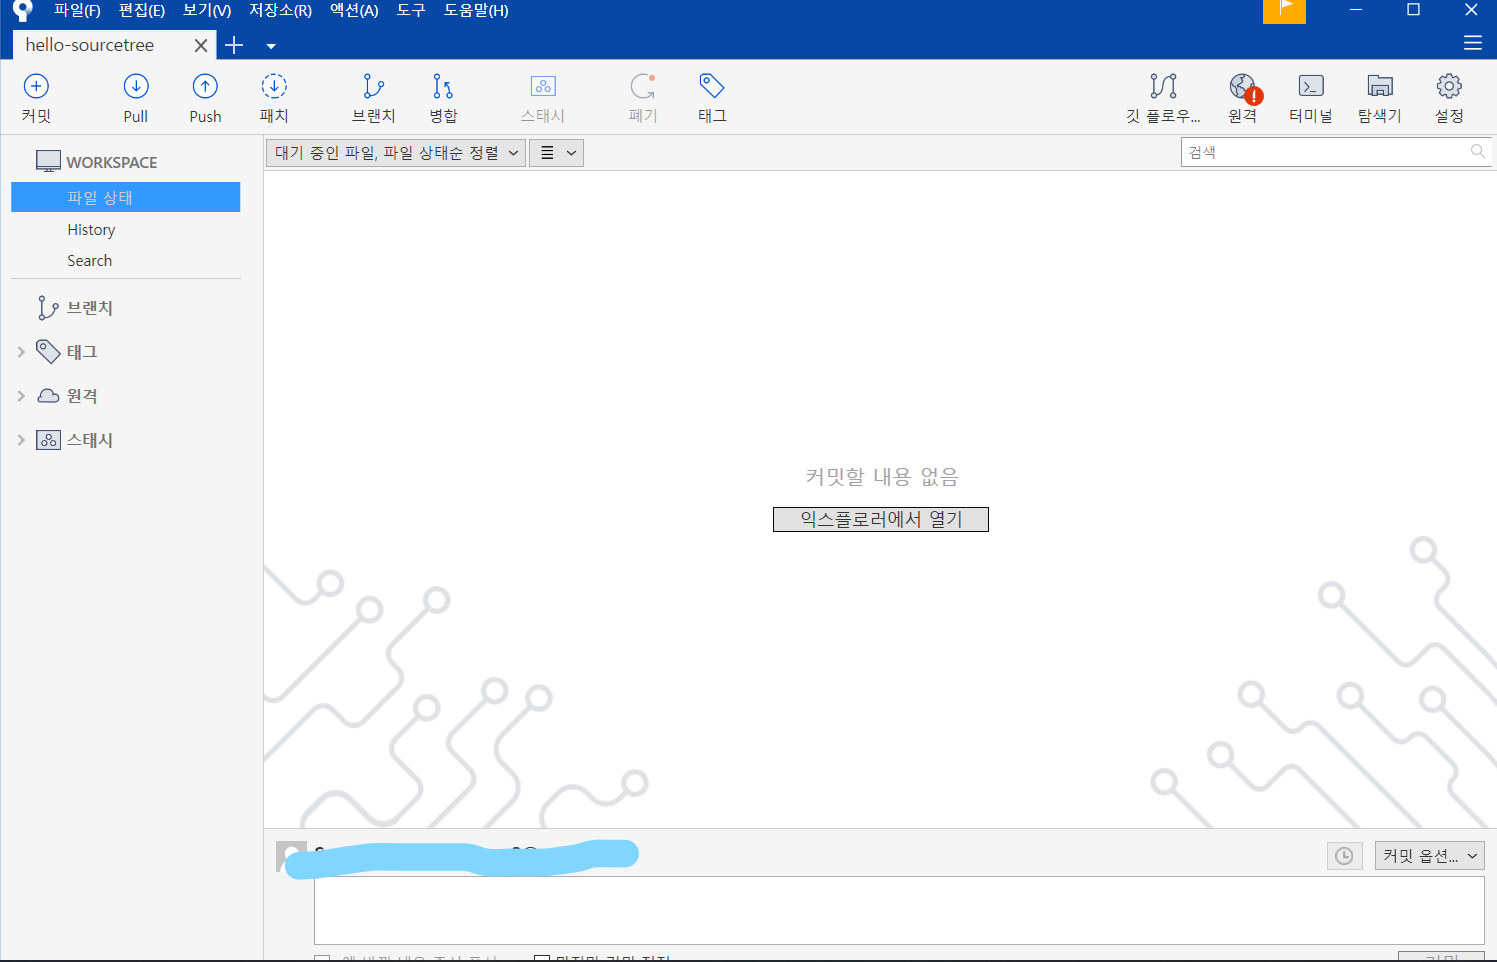Click the 익스플로러에서 열기 button
Screen dimensions: 1497x962
coord(881,519)
